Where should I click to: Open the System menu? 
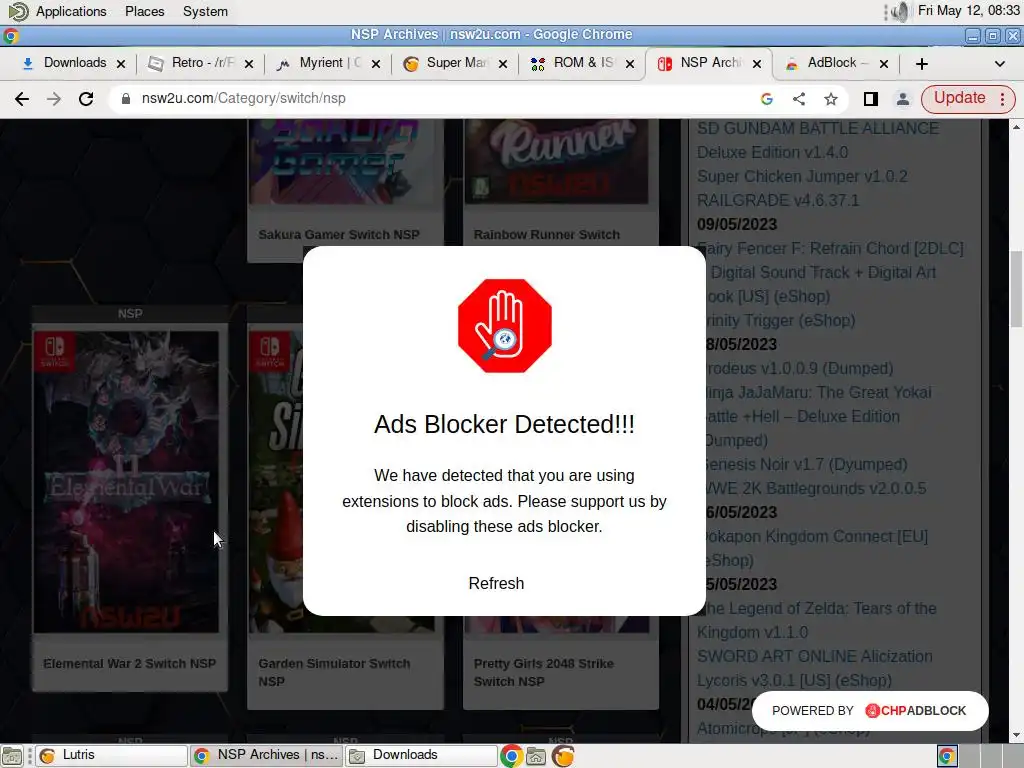click(205, 11)
